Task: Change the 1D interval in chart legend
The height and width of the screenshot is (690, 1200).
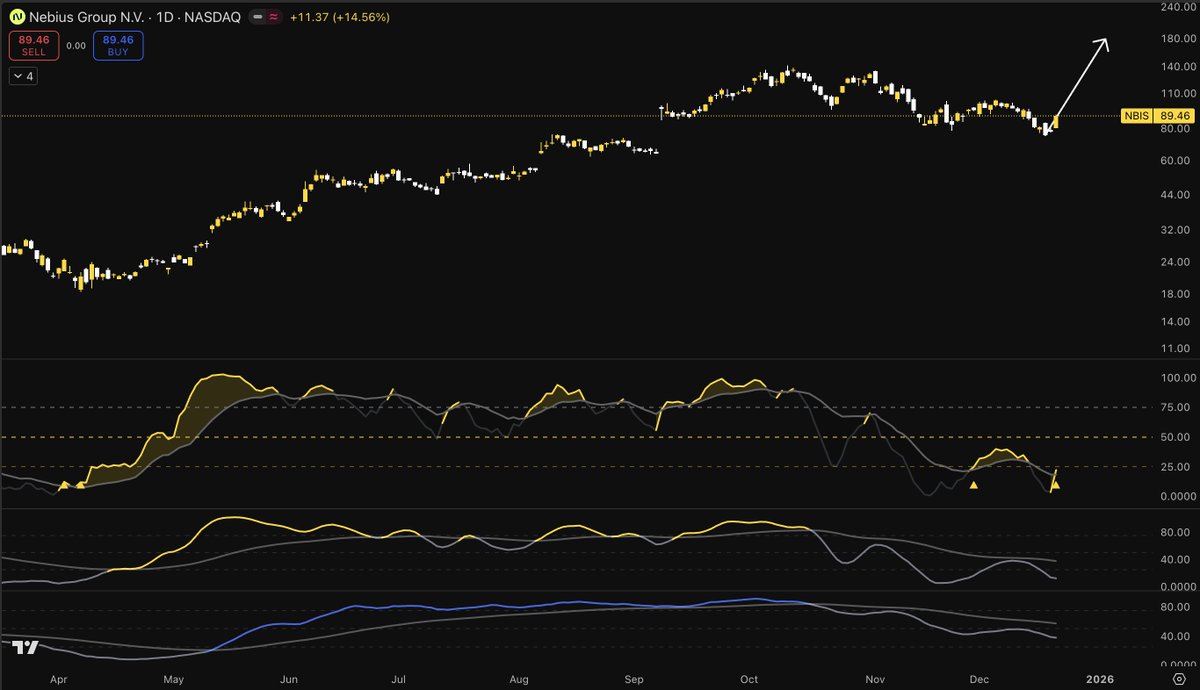Action: (x=163, y=18)
